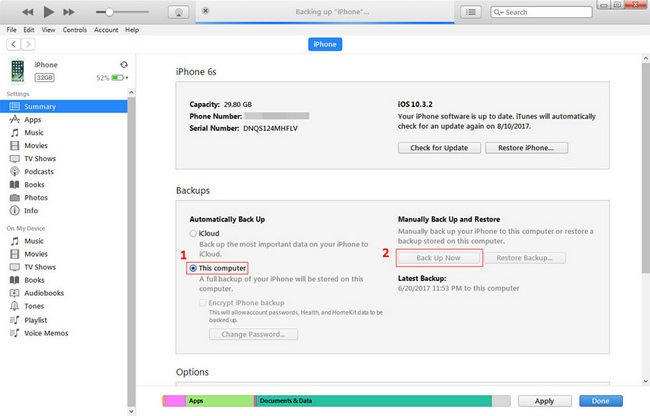Open the Help menu
Image resolution: width=650 pixels, height=416 pixels.
click(x=132, y=30)
